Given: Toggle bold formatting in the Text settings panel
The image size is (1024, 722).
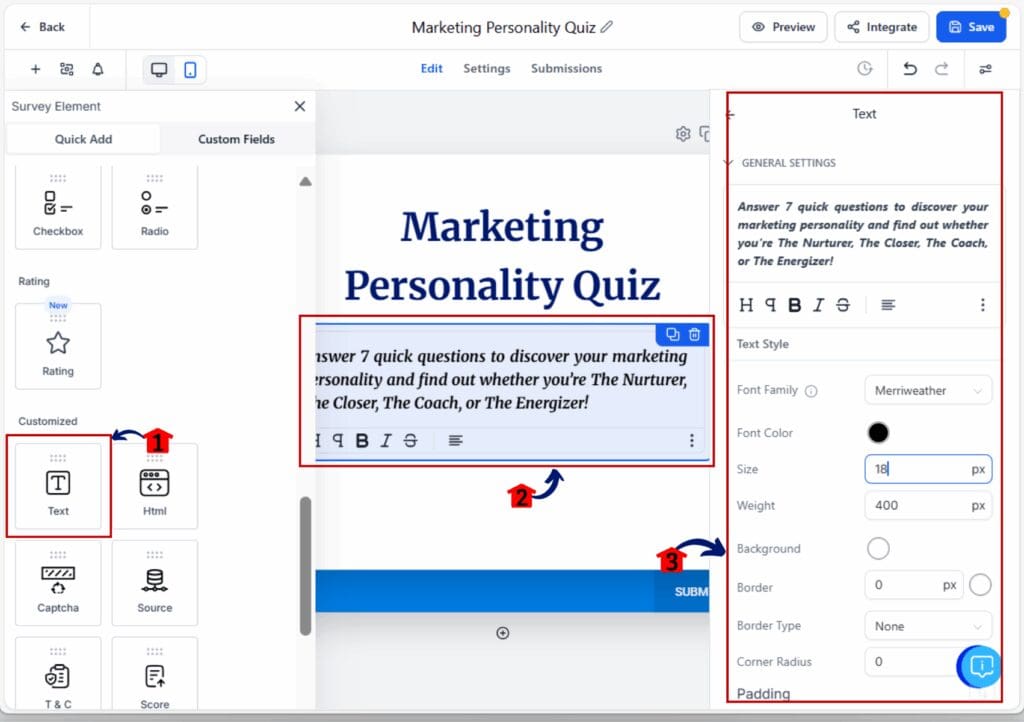Looking at the screenshot, I should [x=795, y=304].
